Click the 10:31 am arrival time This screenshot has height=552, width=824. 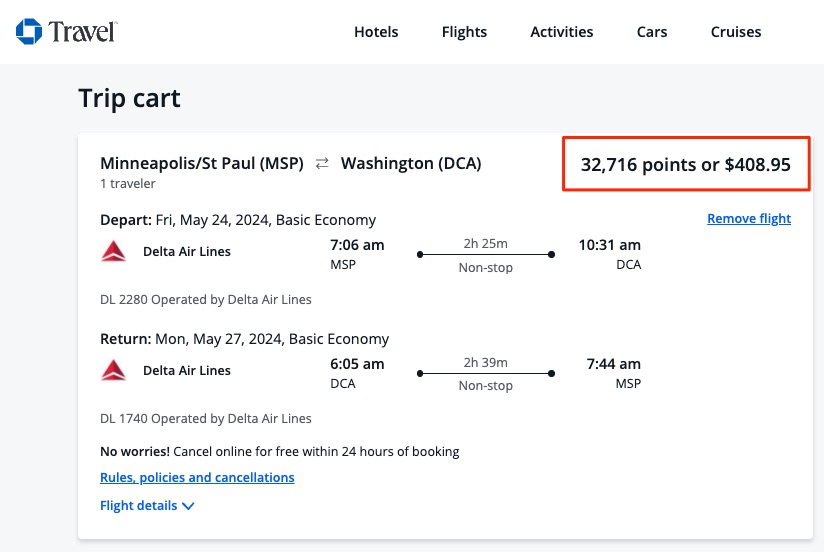[610, 245]
